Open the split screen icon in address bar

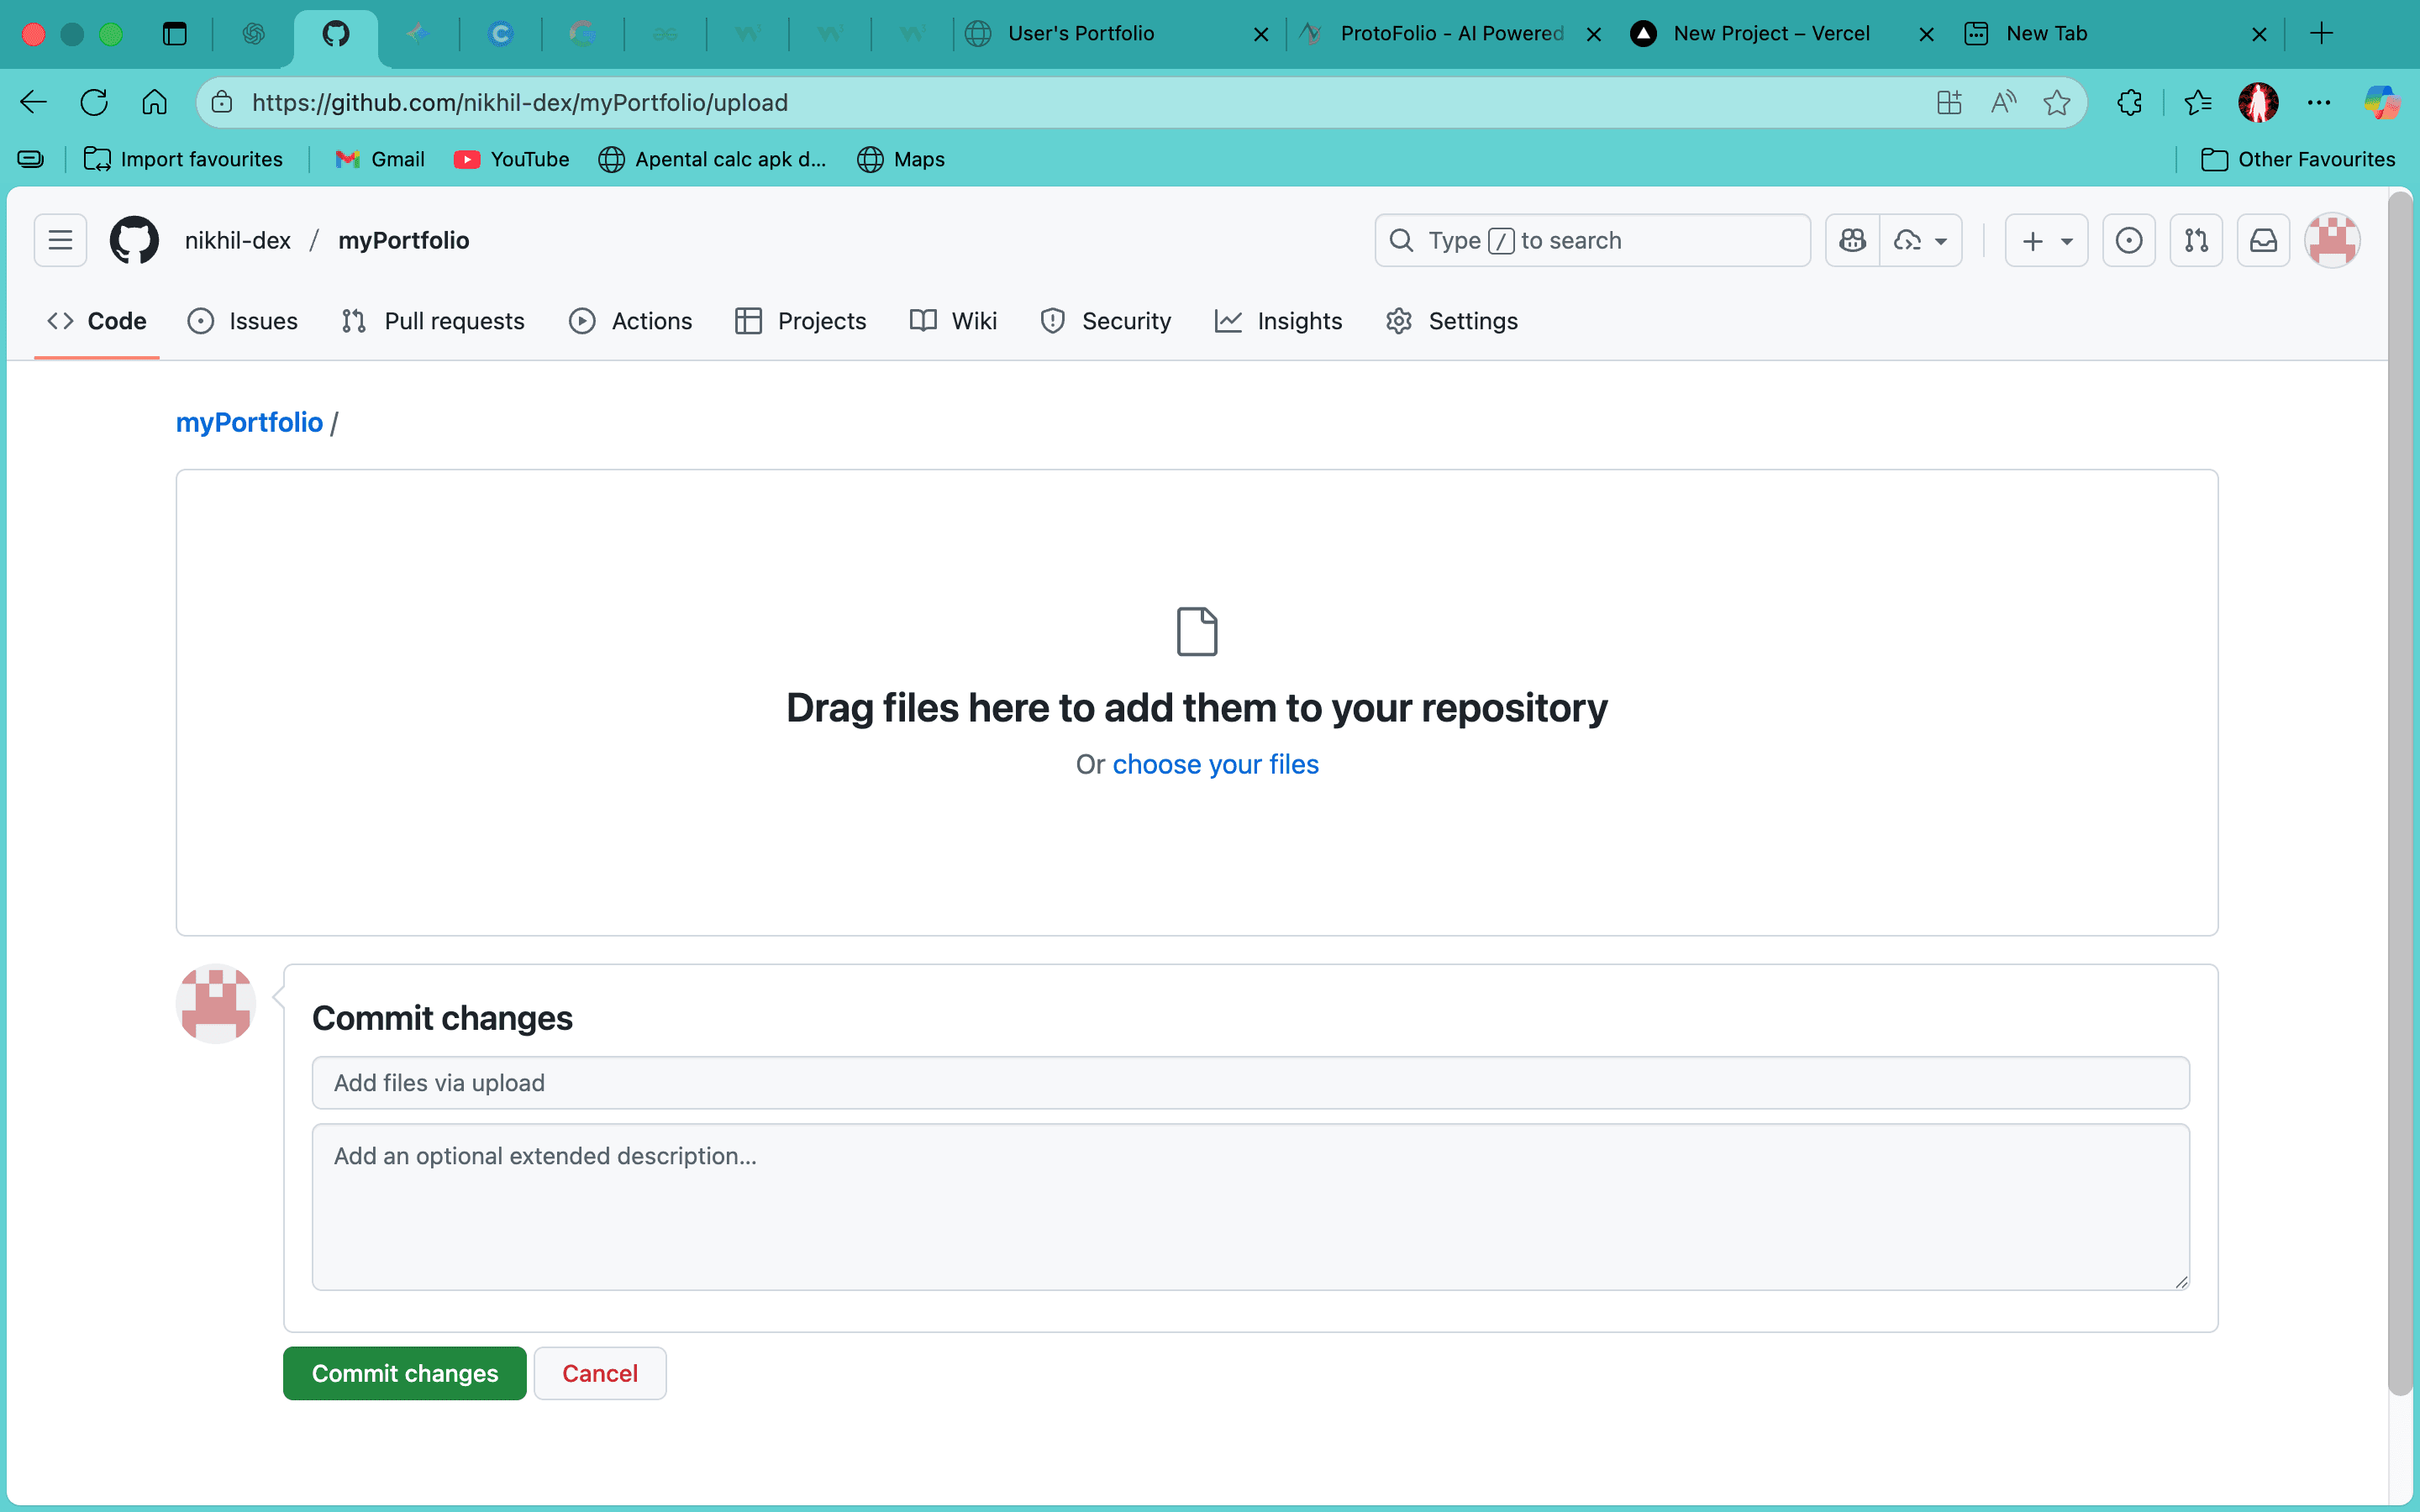coord(1949,102)
